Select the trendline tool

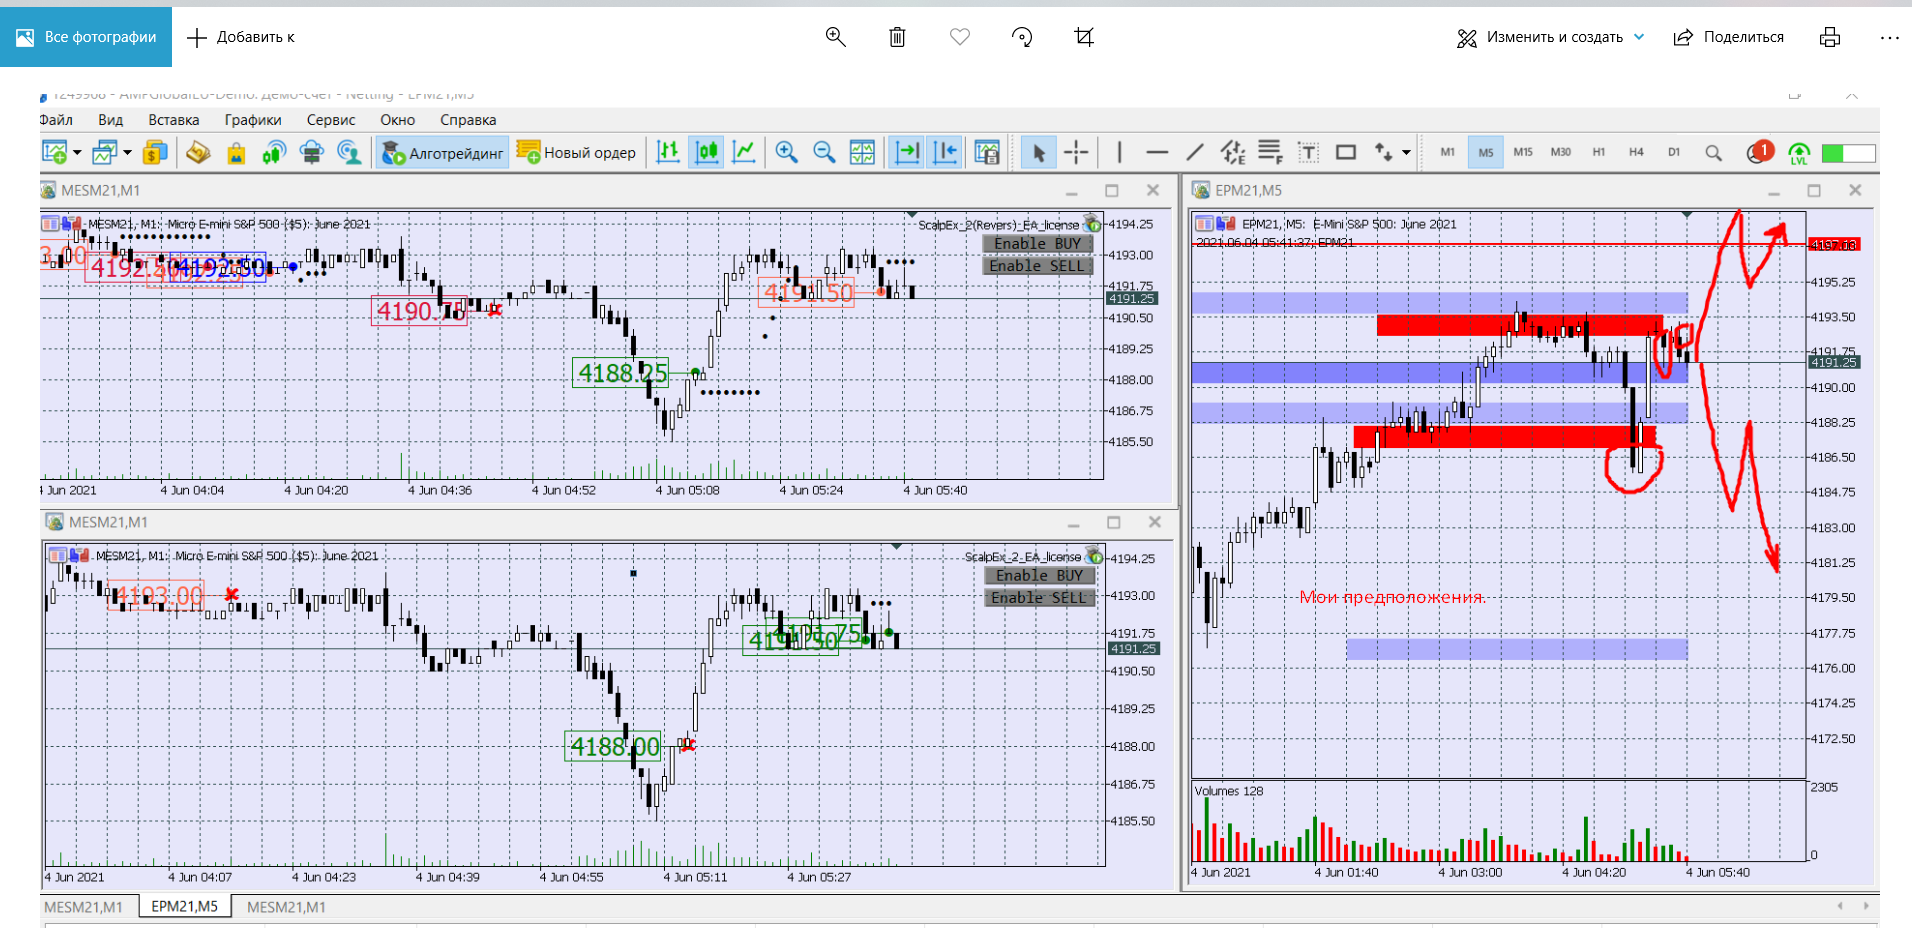pos(1195,153)
